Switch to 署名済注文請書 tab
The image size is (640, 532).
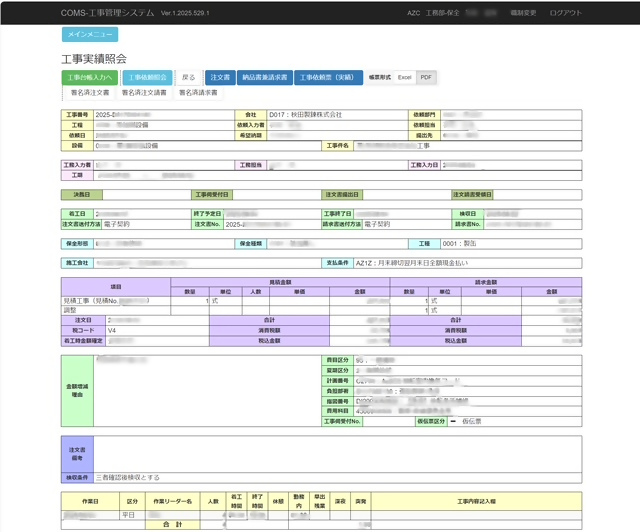pyautogui.click(x=144, y=92)
